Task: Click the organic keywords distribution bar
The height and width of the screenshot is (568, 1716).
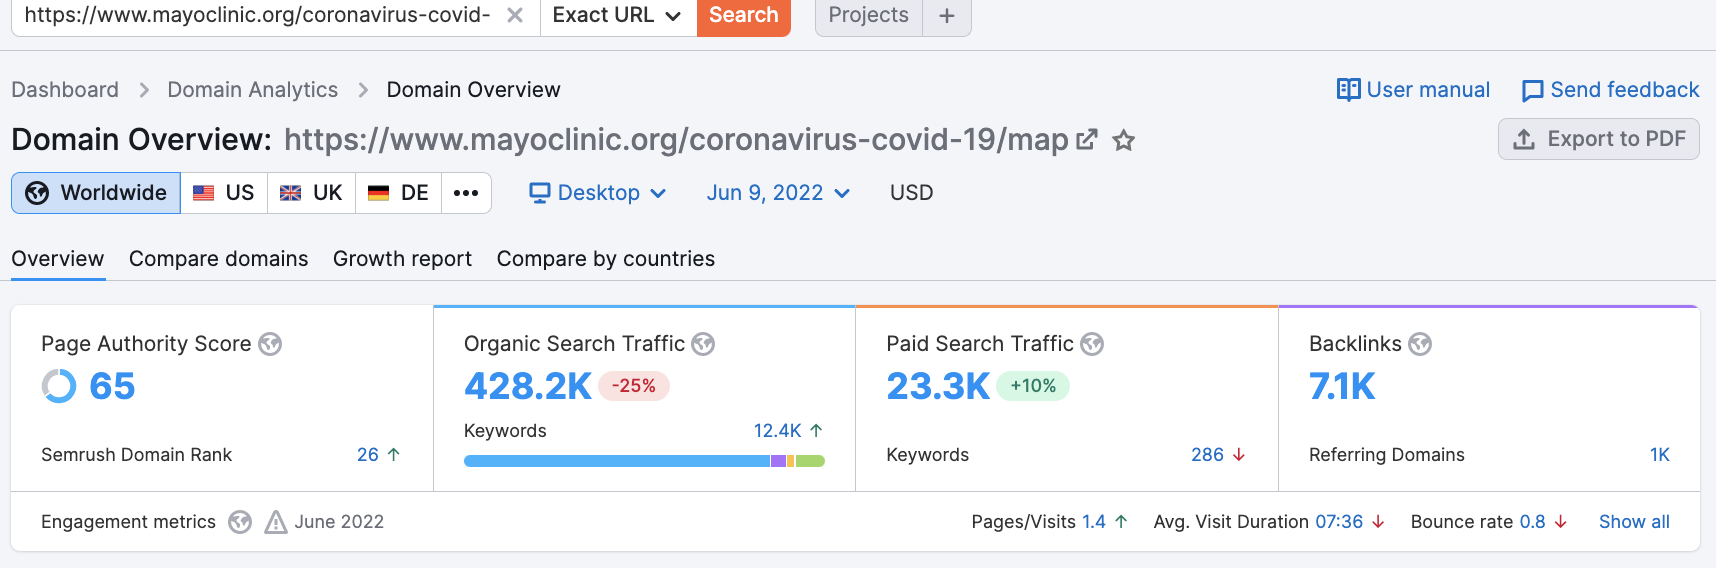Action: (644, 461)
